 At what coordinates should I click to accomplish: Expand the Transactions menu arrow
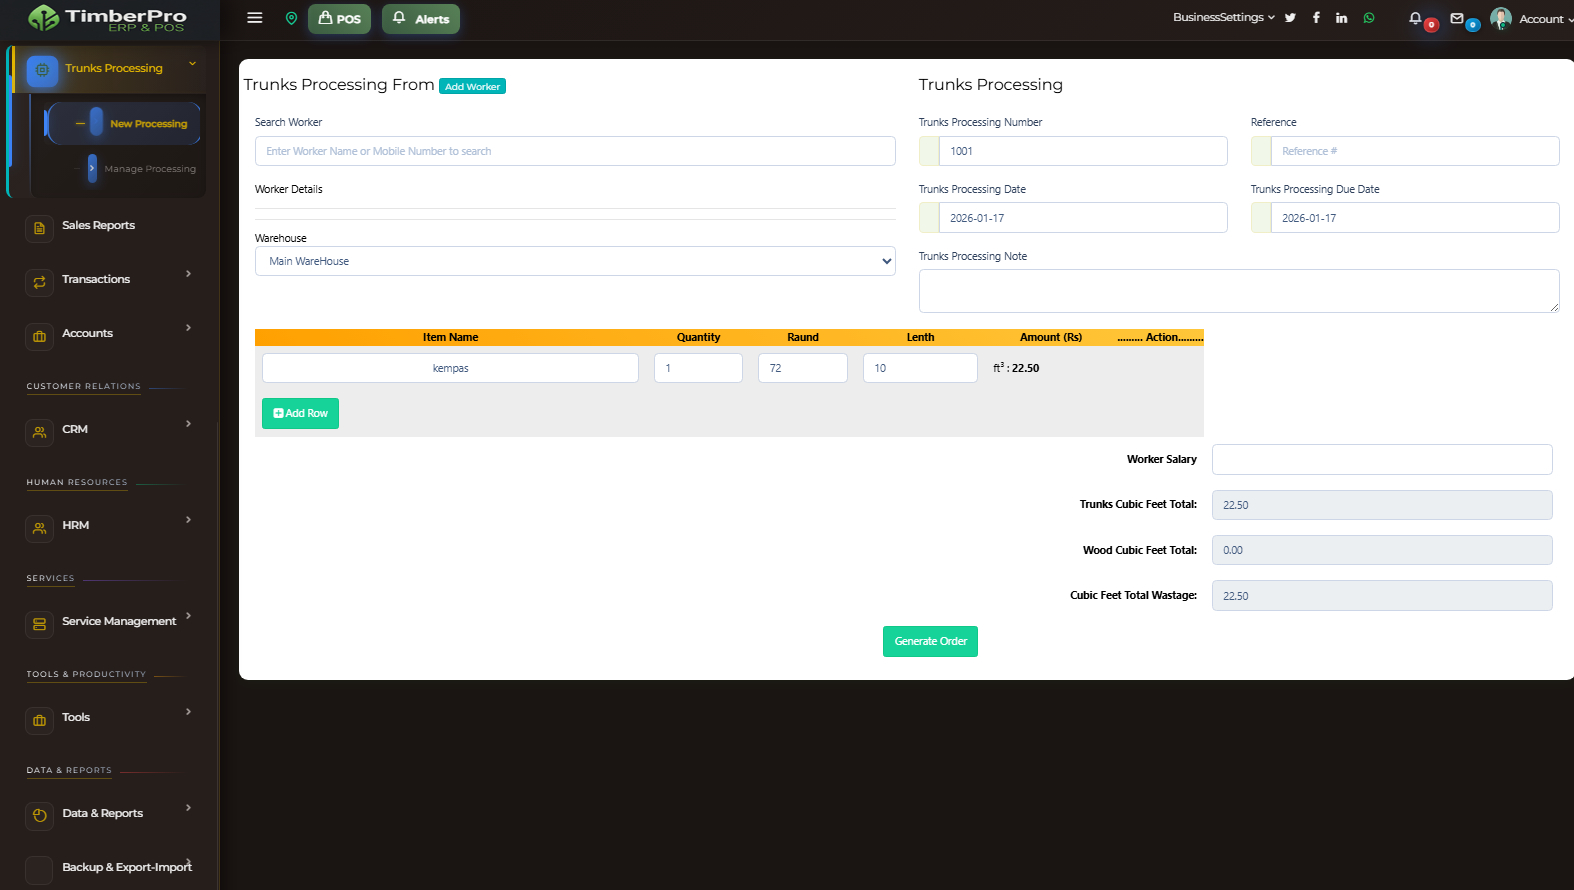click(x=188, y=274)
